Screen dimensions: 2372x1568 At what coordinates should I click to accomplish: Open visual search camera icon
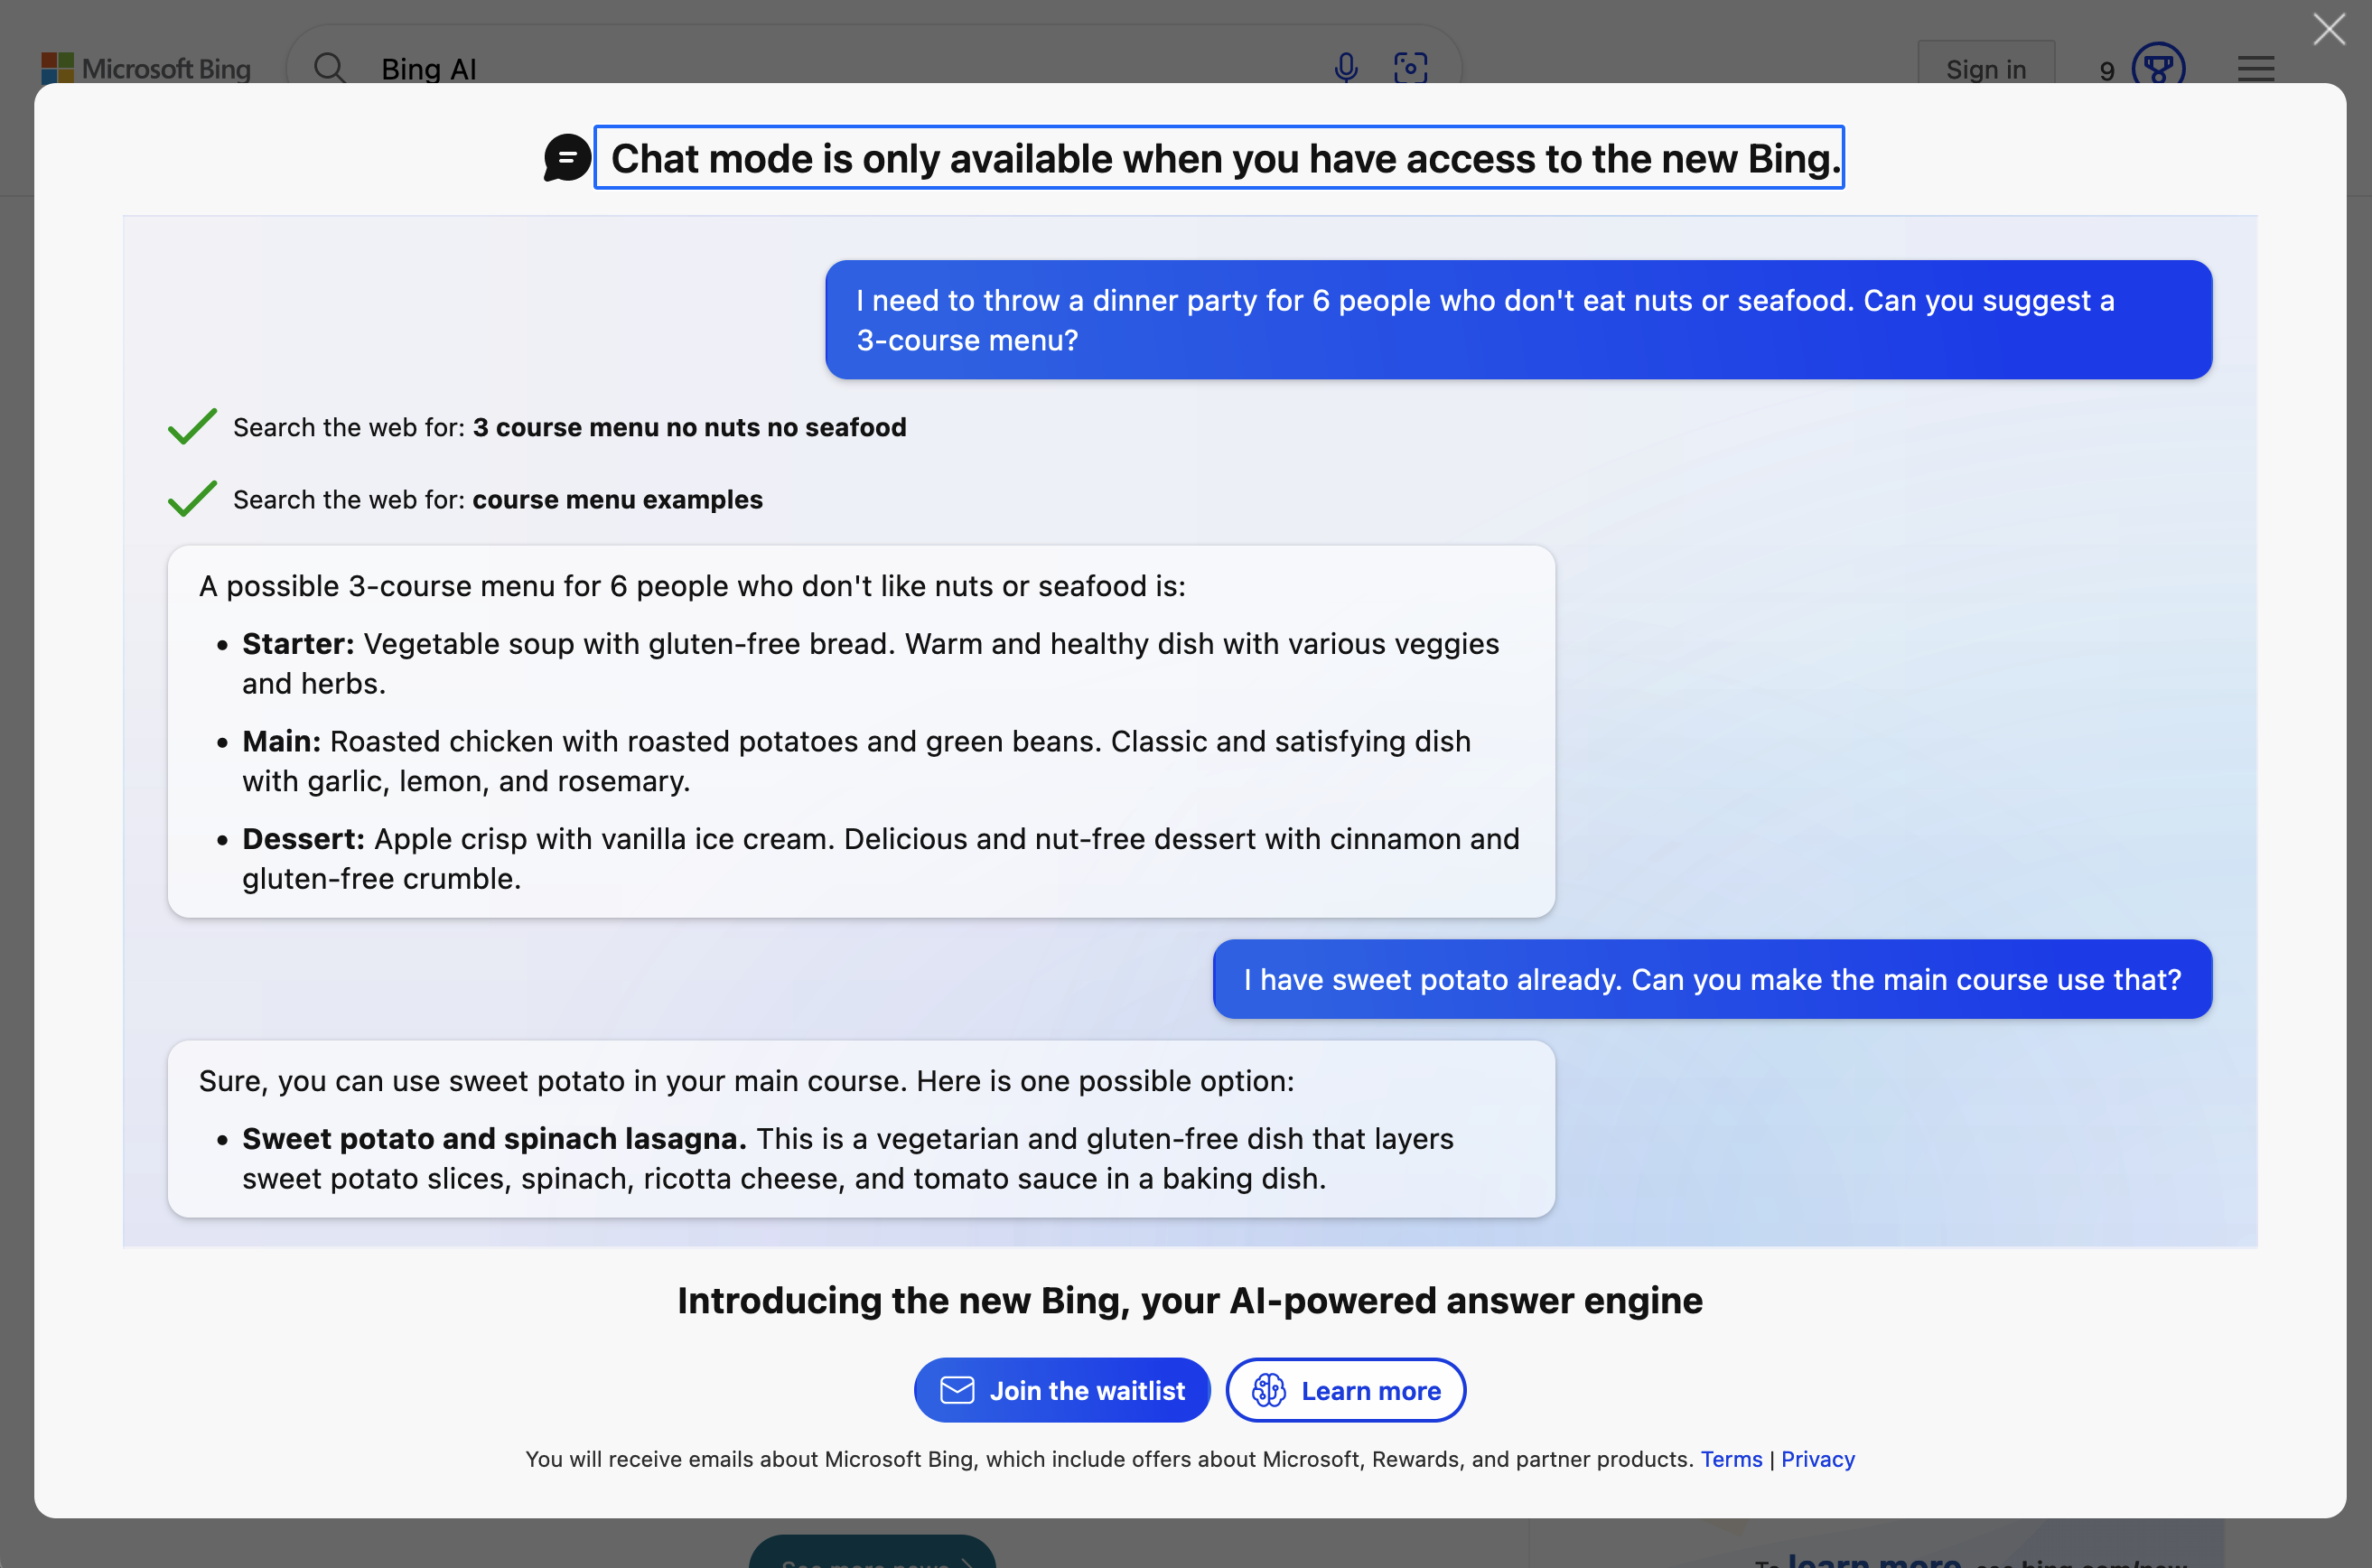(x=1410, y=68)
